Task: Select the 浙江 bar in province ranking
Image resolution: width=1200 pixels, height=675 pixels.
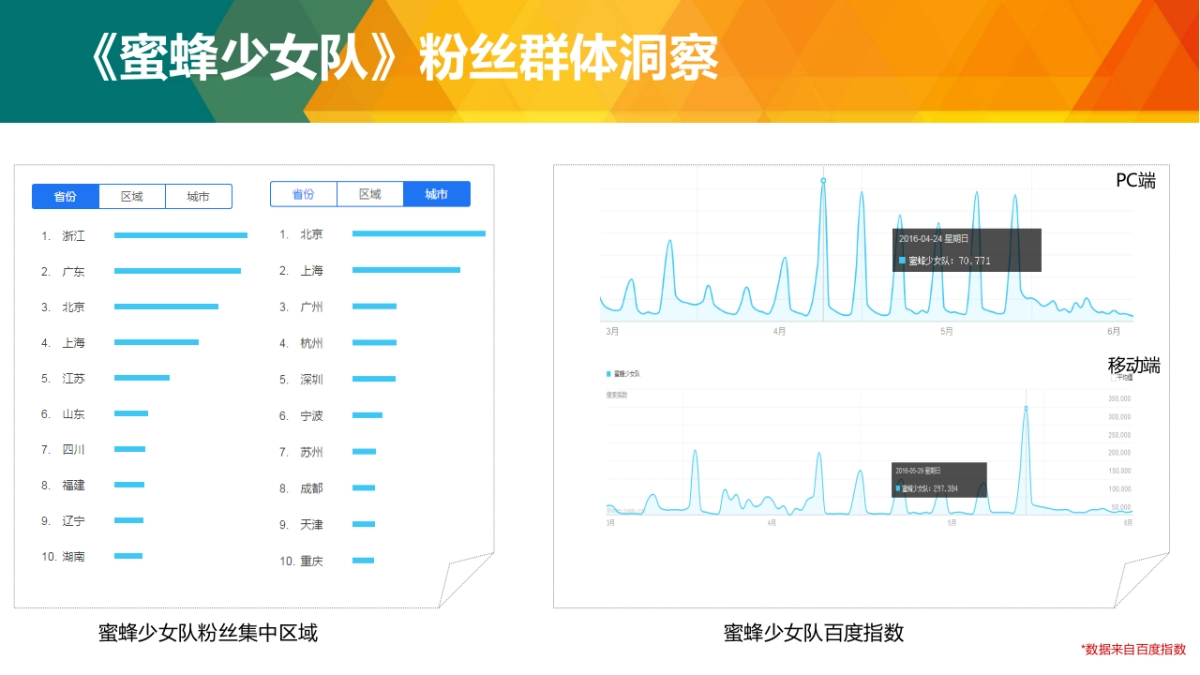Action: [x=180, y=236]
